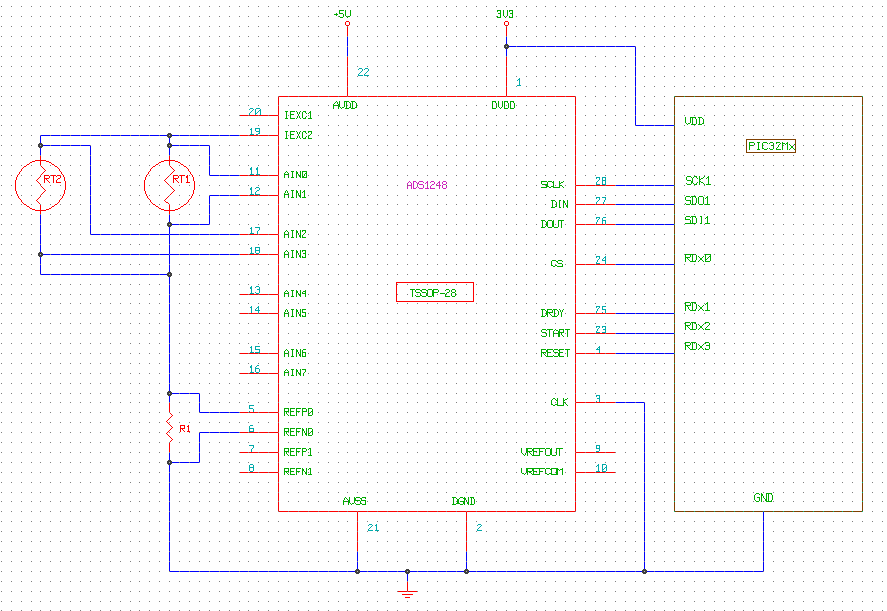Click the SDO1 label on PIC32Mx
887x611 pixels.
tap(697, 201)
